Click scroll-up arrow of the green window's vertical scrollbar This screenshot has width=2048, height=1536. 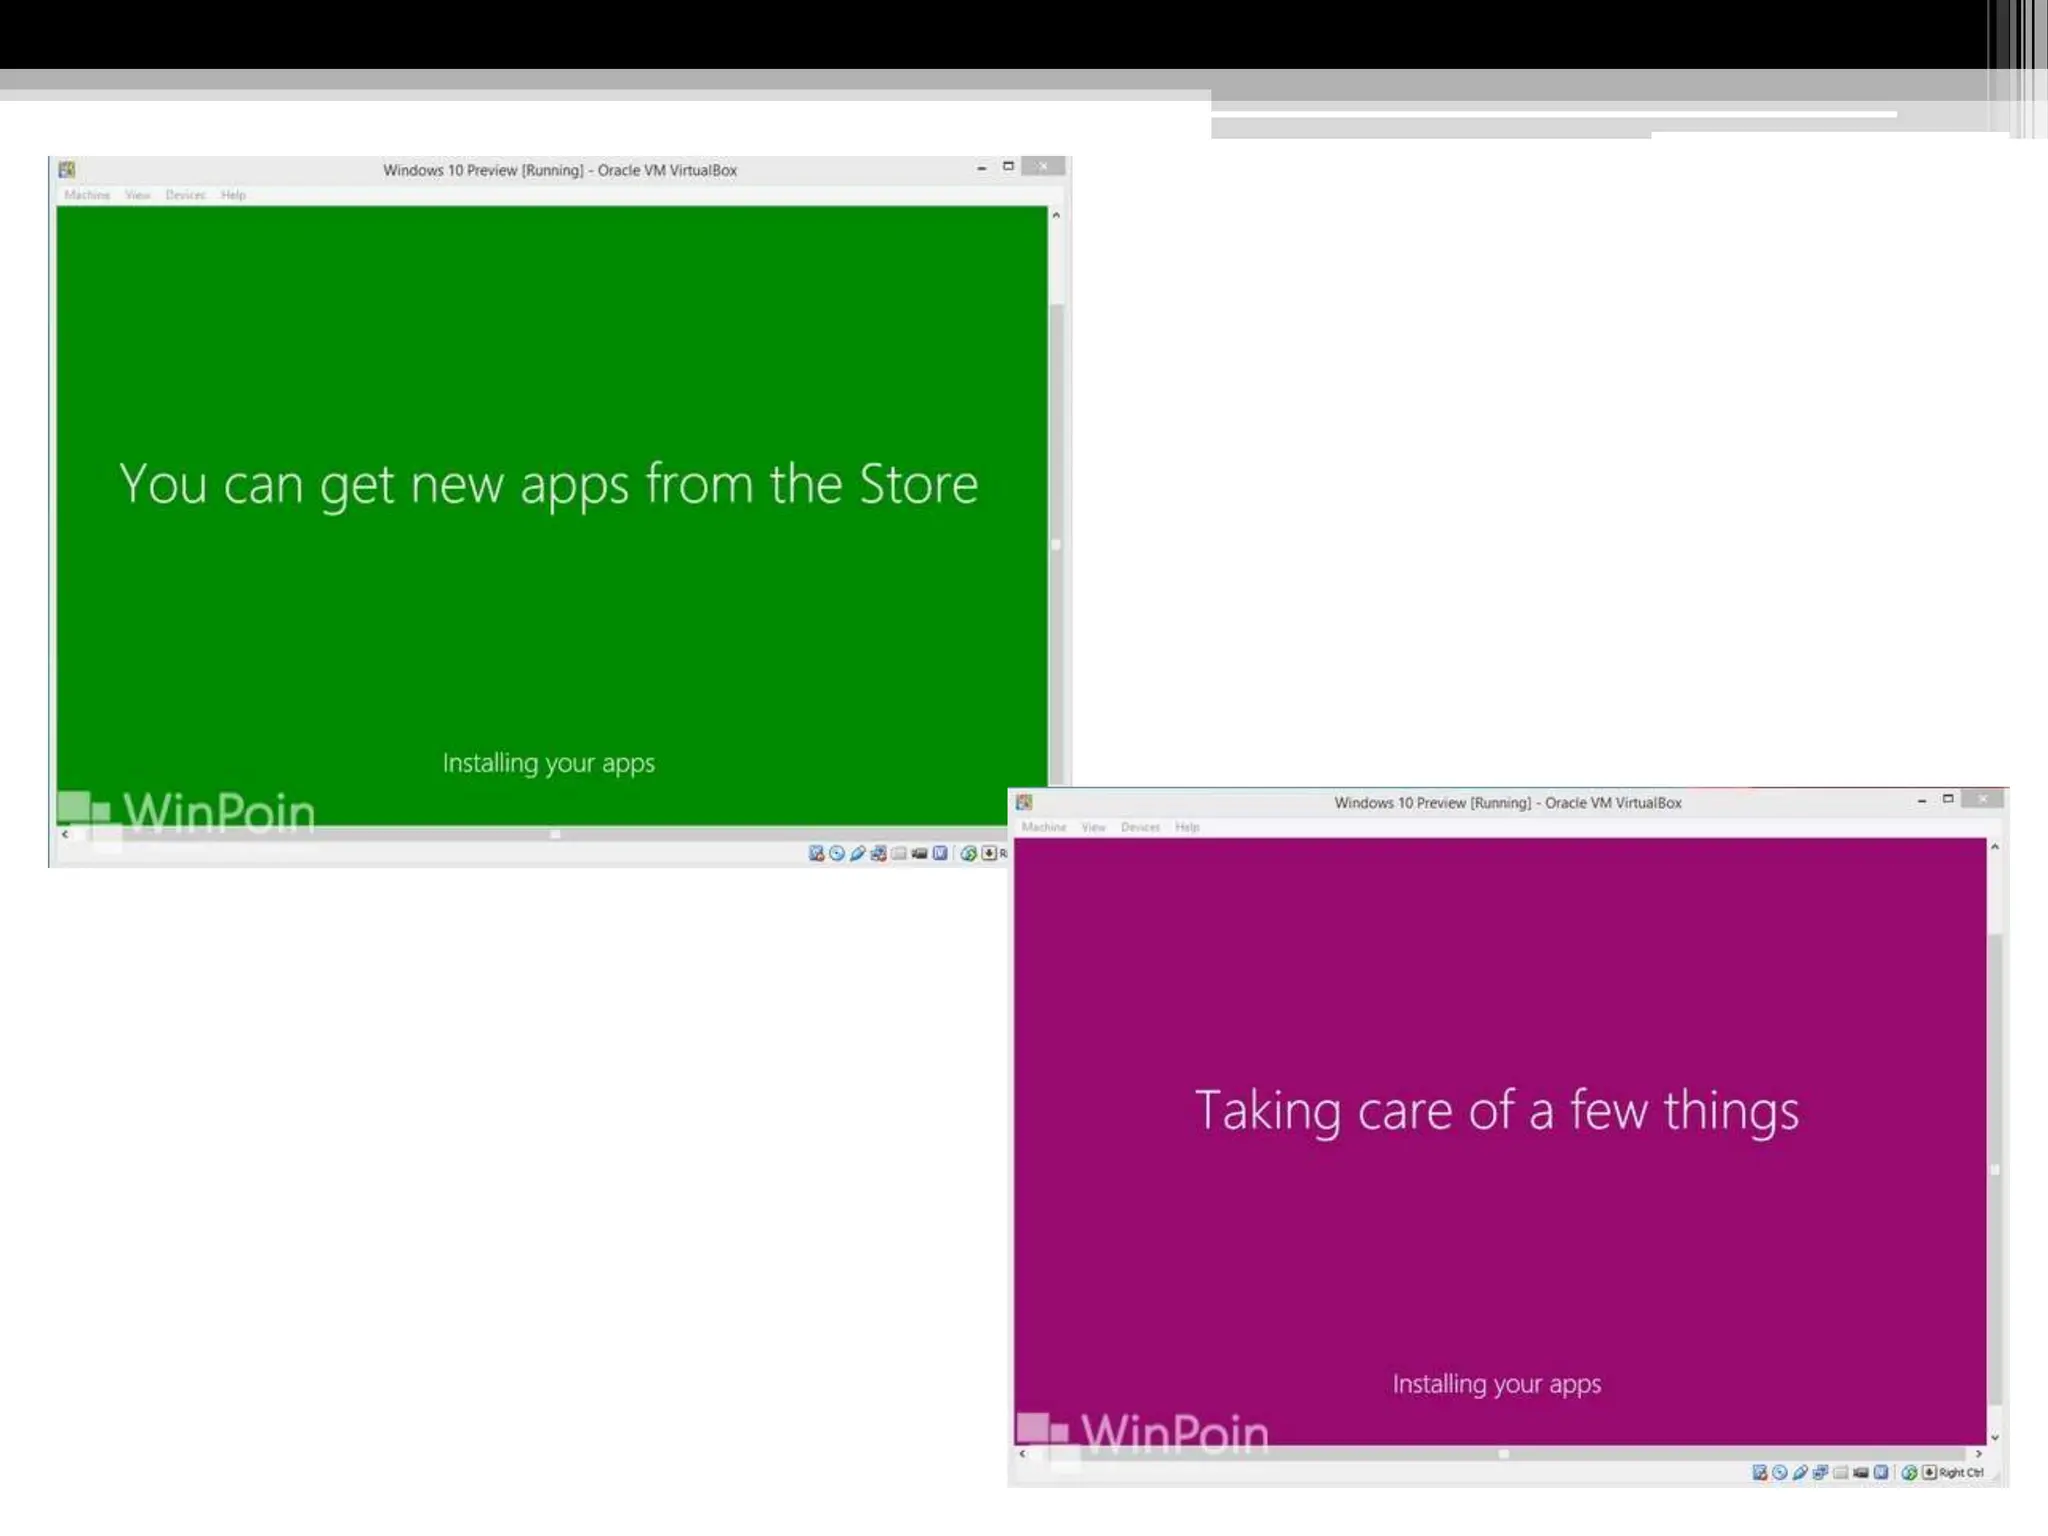tap(1056, 215)
